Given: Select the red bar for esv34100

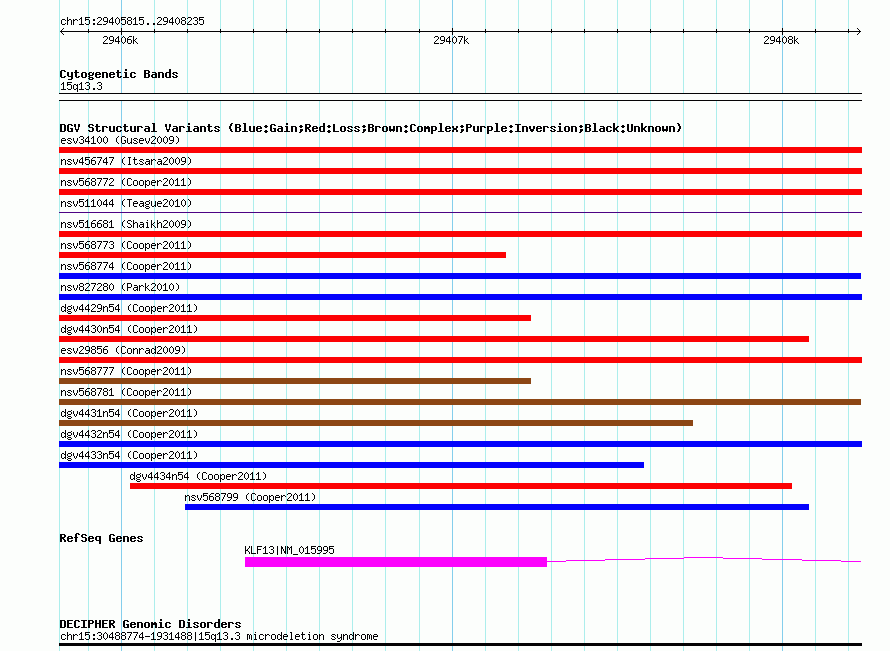Looking at the screenshot, I should 460,150.
